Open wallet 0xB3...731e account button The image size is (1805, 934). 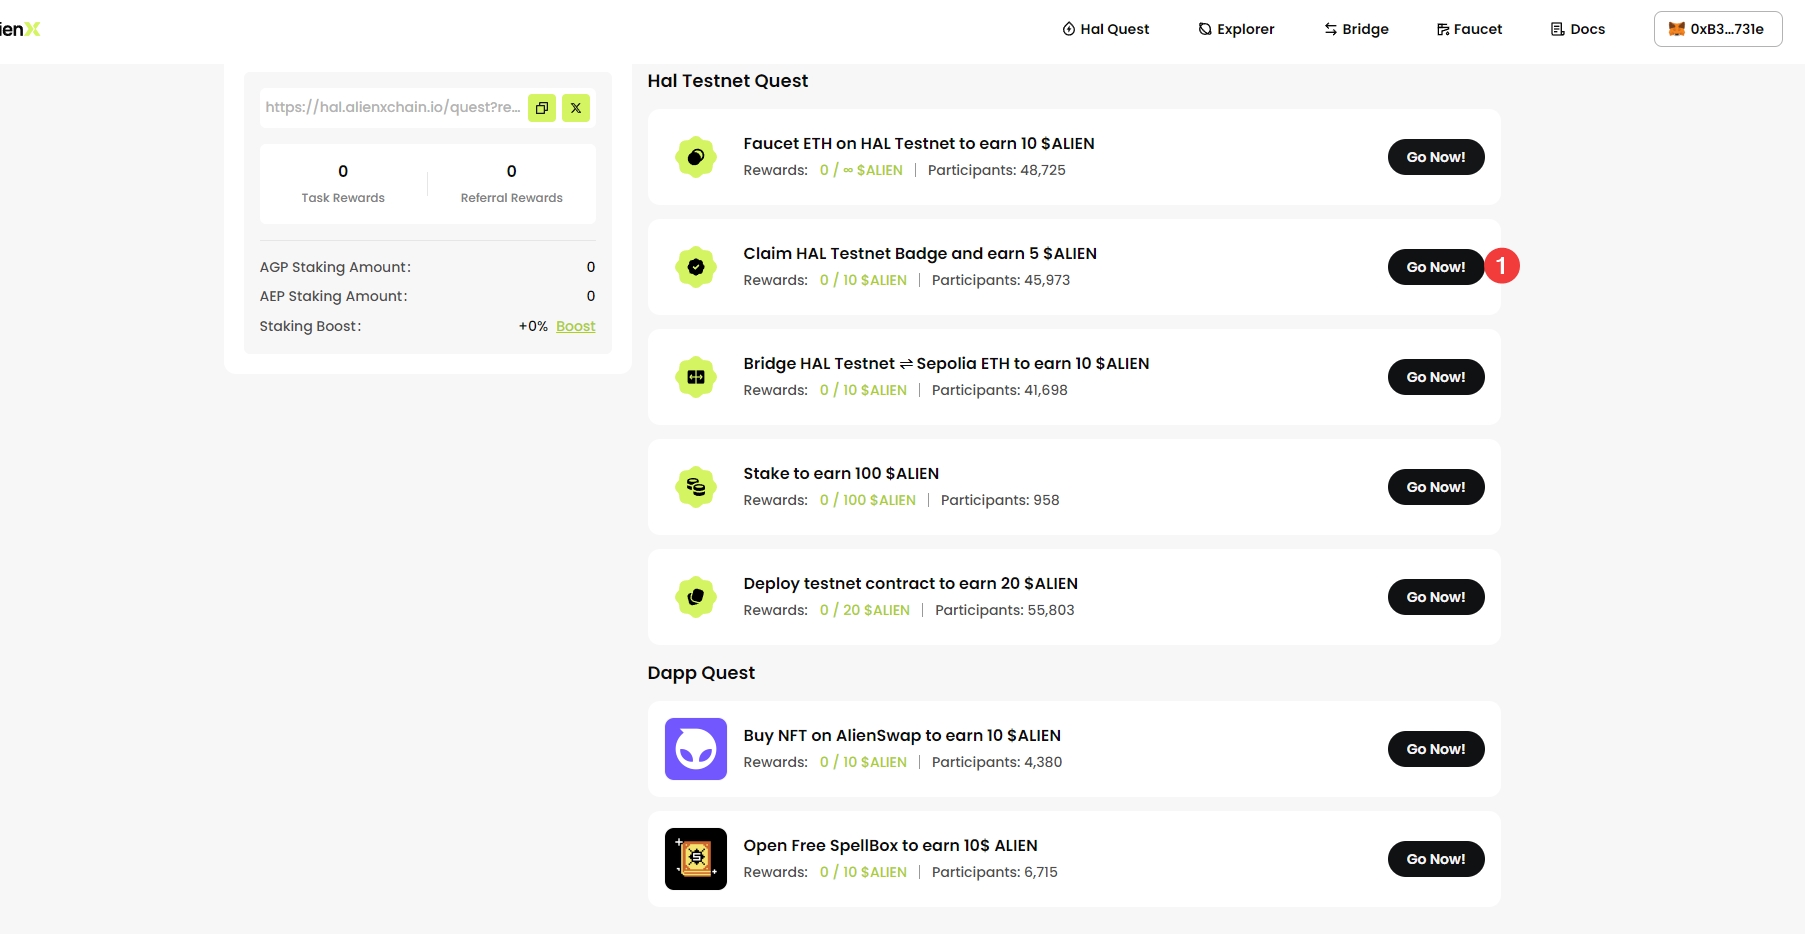pyautogui.click(x=1717, y=29)
